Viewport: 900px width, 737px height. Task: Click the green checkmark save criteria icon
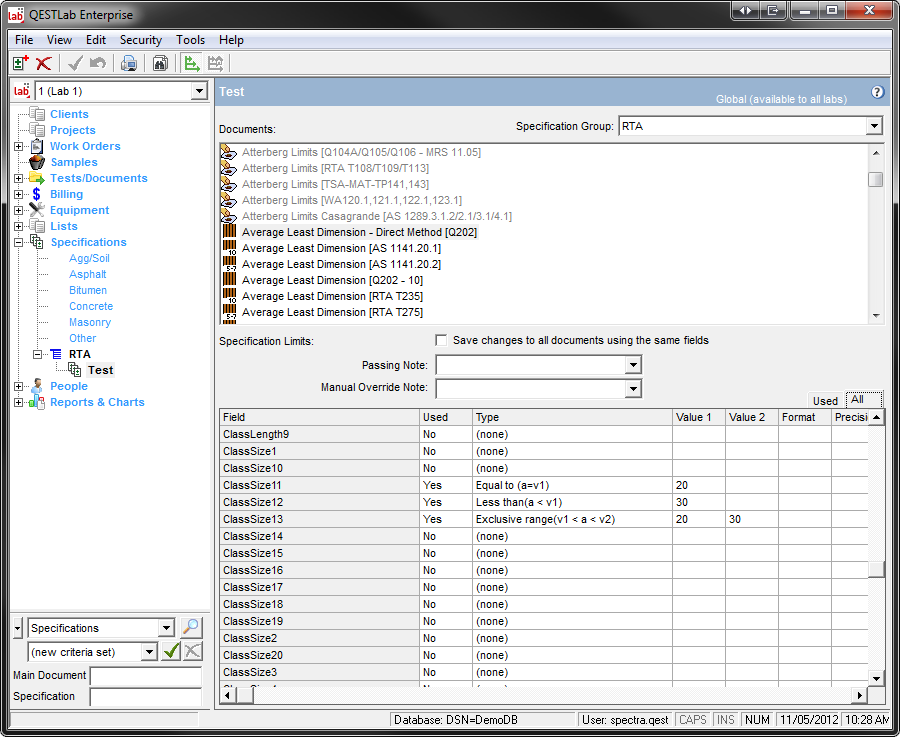click(171, 652)
